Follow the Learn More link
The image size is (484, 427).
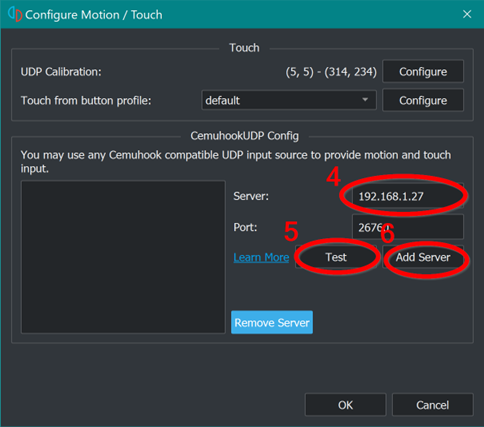261,257
